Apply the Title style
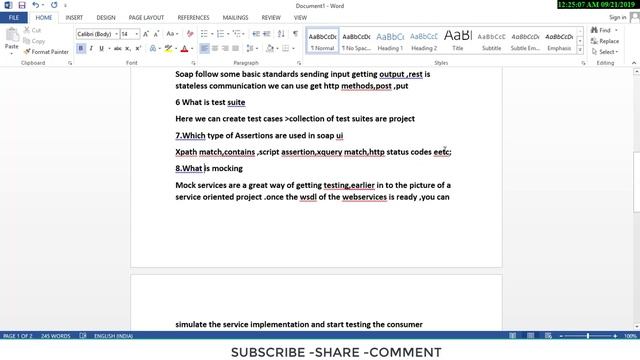The image size is (640, 360). [458, 41]
